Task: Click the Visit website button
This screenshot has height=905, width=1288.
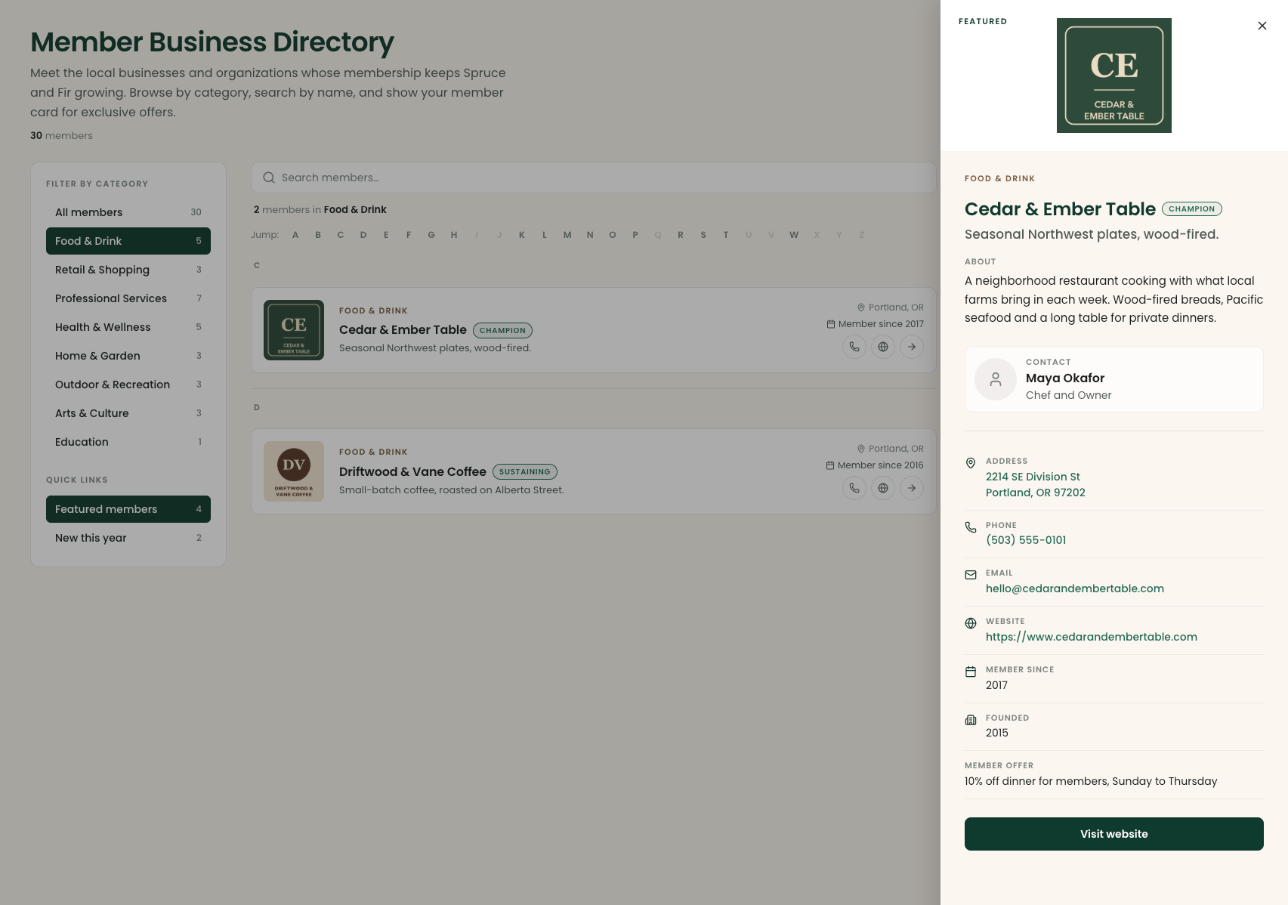Action: click(x=1114, y=834)
